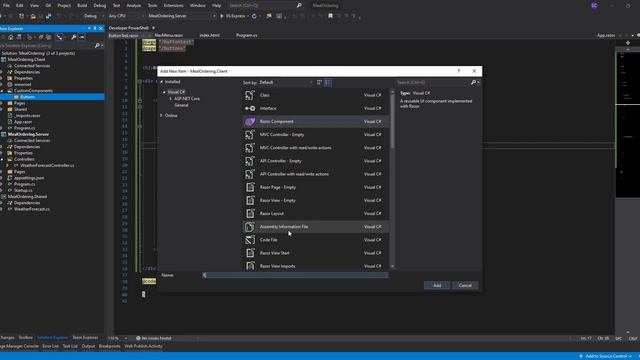Select App.razor in Solution Explorer

tap(23, 122)
